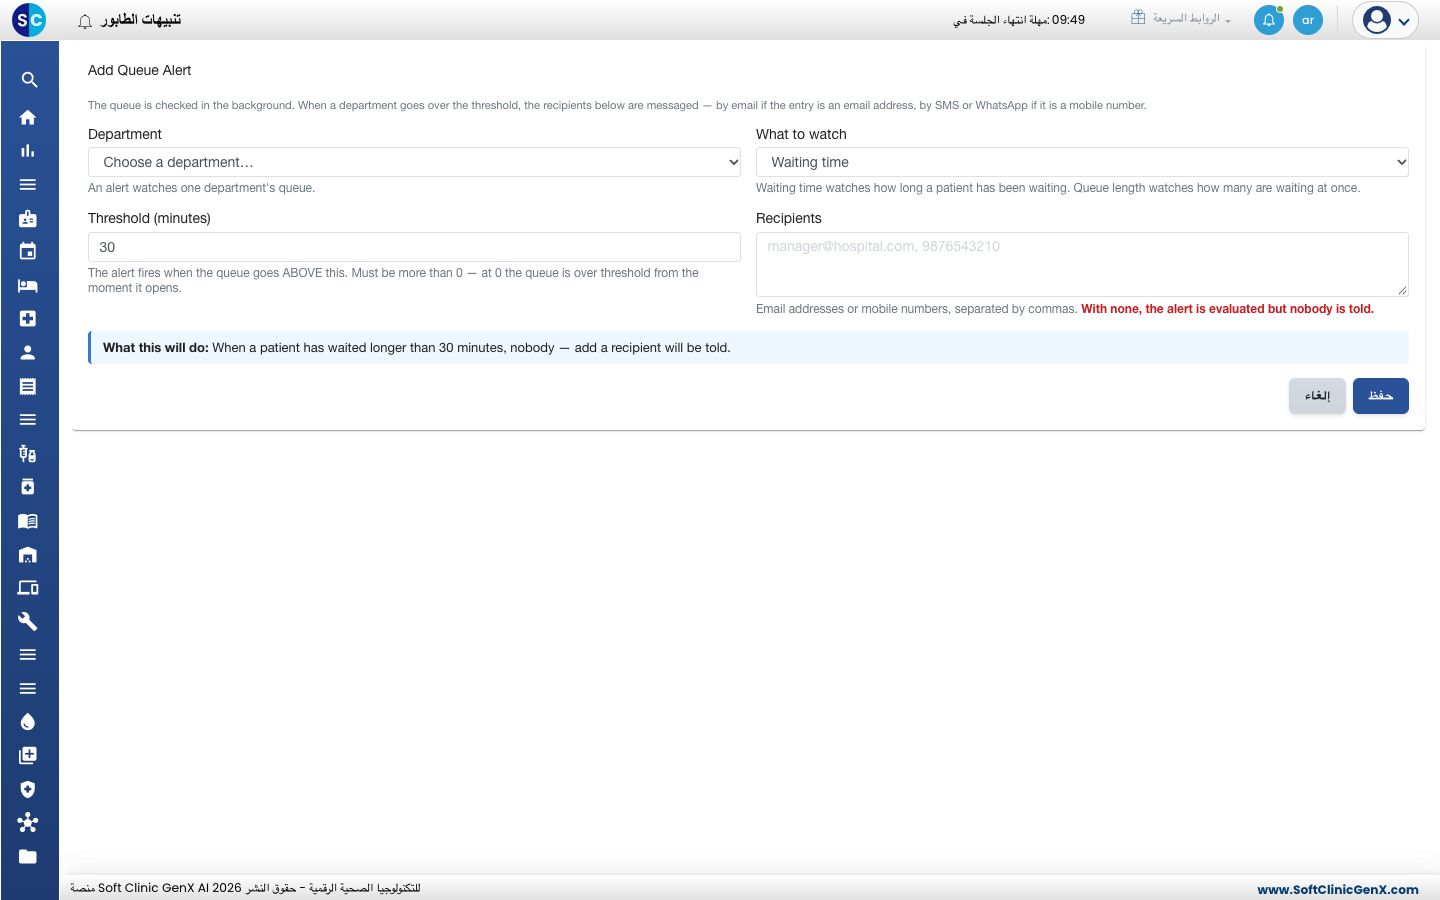Click the person icon in sidebar

(28, 352)
